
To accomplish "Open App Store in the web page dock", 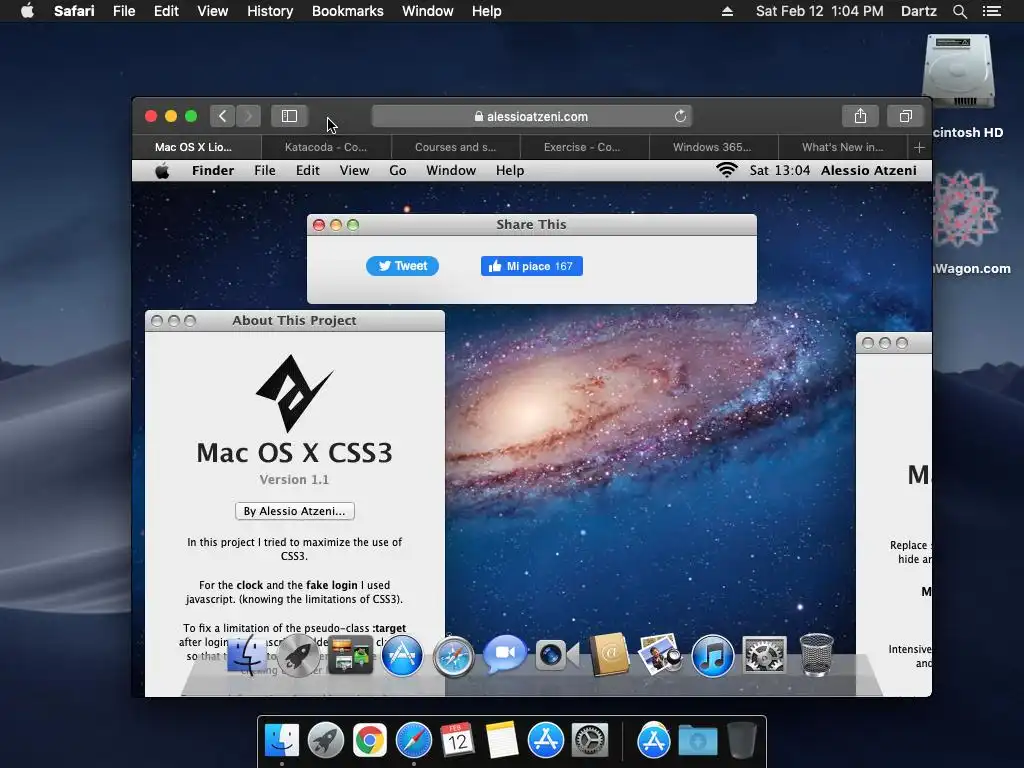I will (402, 656).
